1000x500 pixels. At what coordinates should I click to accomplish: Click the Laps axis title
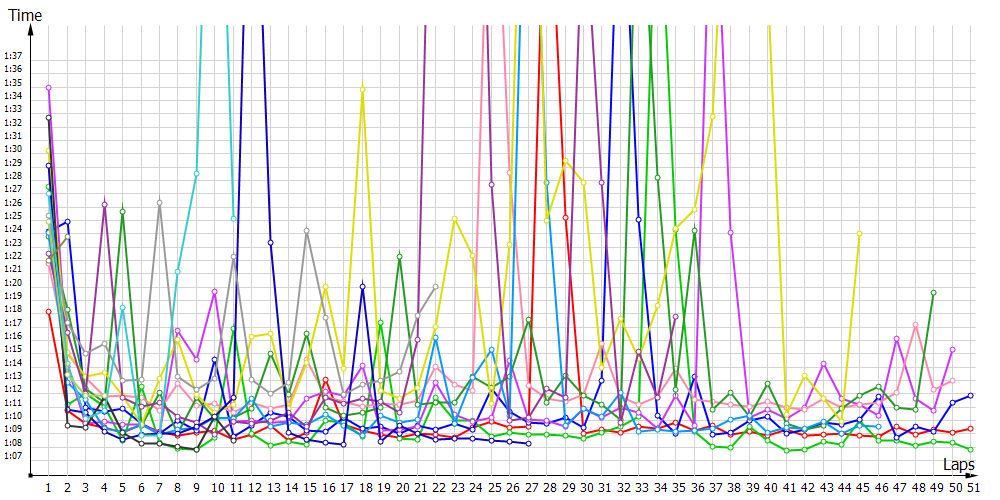tap(958, 465)
